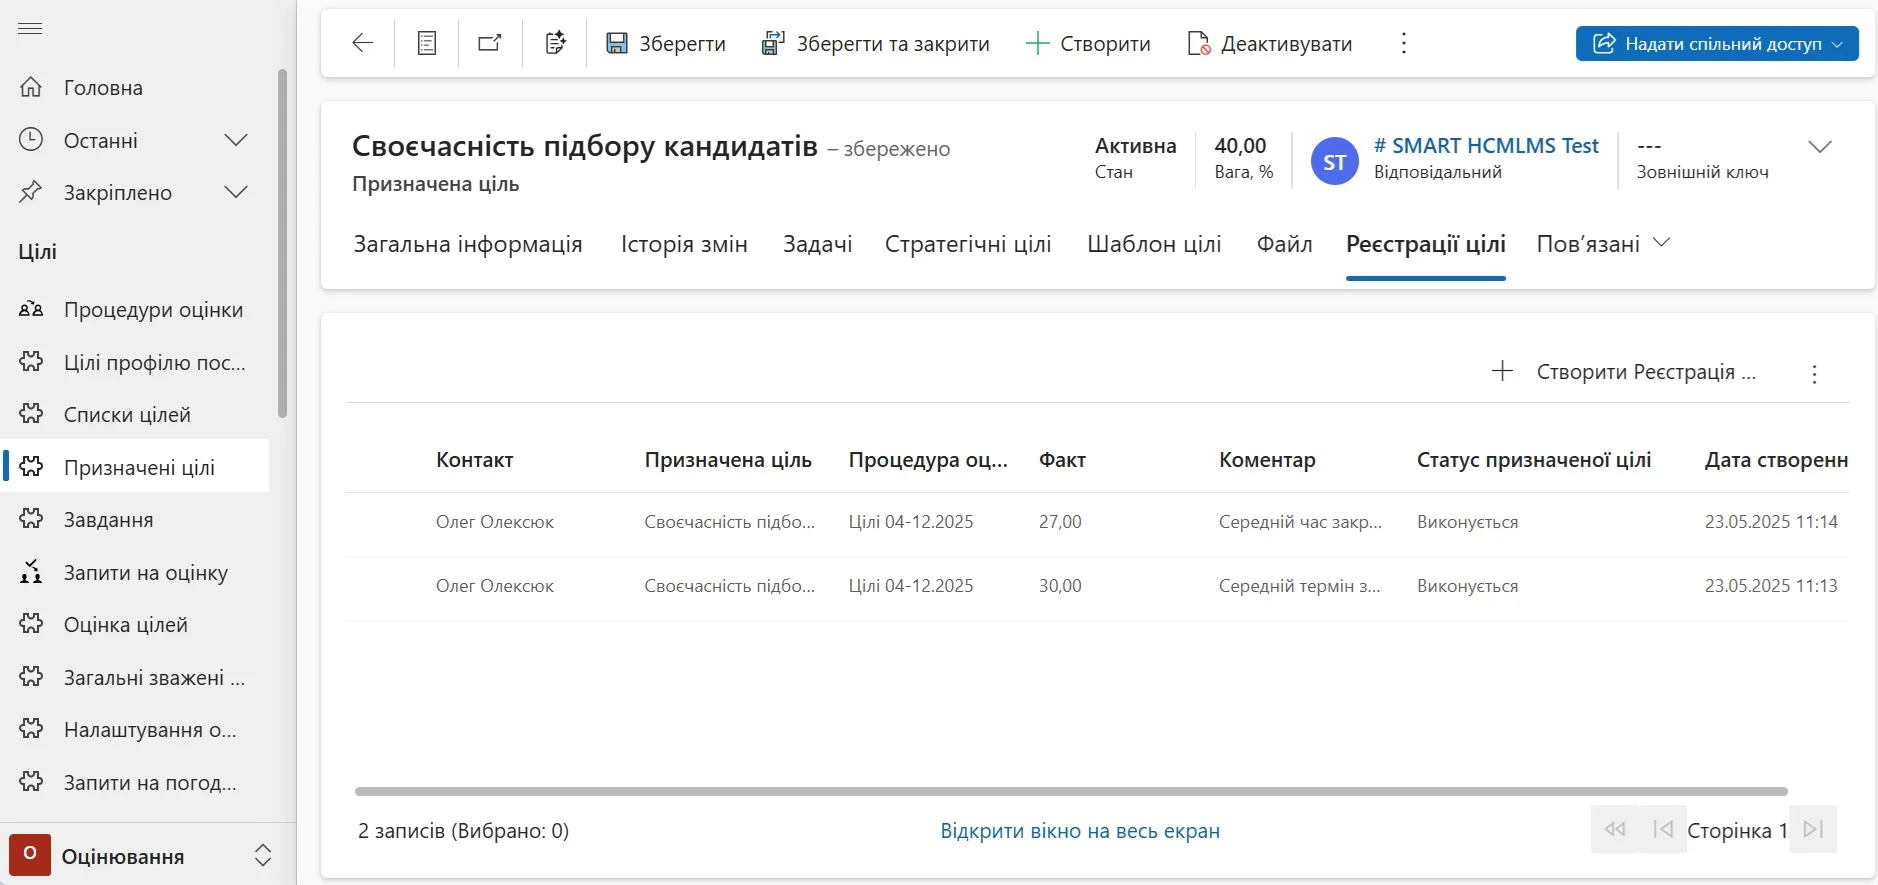Viewport: 1878px width, 885px height.
Task: Click the horizontal grid scrollbar
Action: [x=1071, y=791]
